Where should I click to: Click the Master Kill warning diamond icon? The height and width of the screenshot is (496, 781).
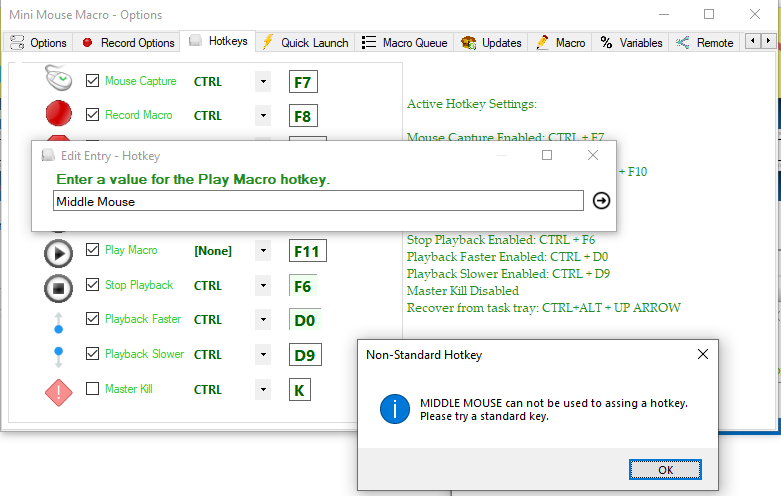pos(59,392)
